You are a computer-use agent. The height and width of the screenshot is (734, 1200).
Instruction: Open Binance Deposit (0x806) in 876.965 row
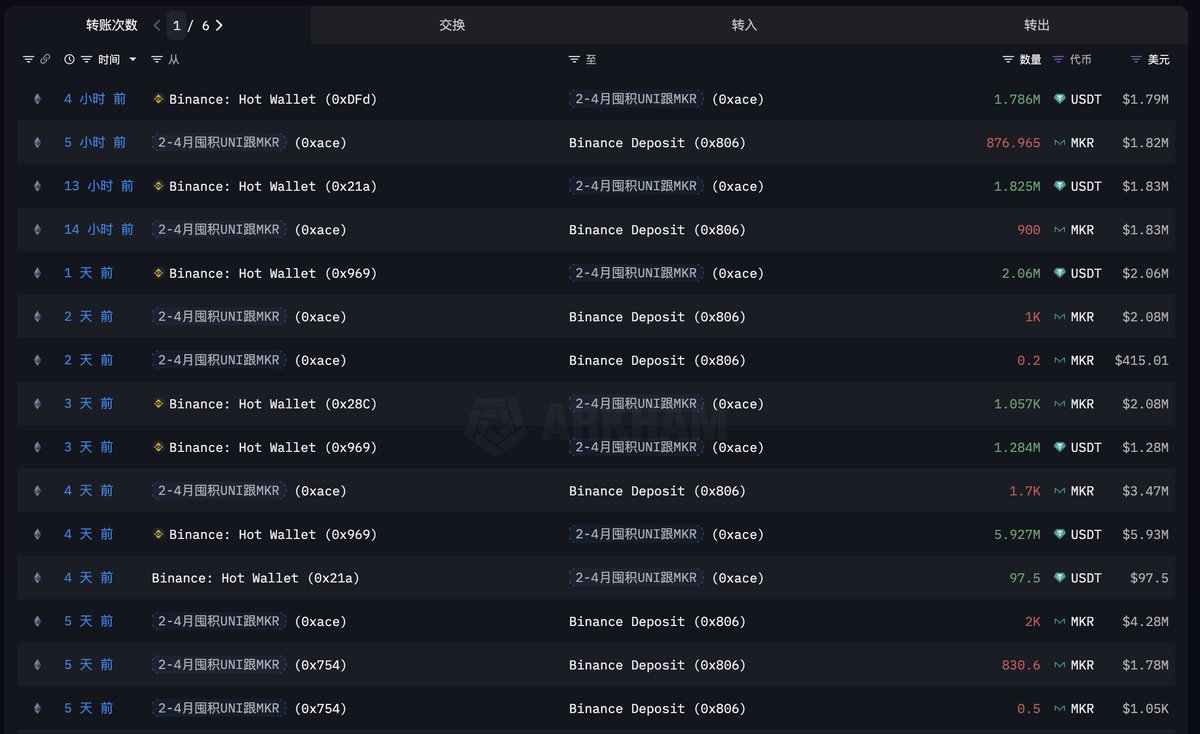[x=657, y=143]
